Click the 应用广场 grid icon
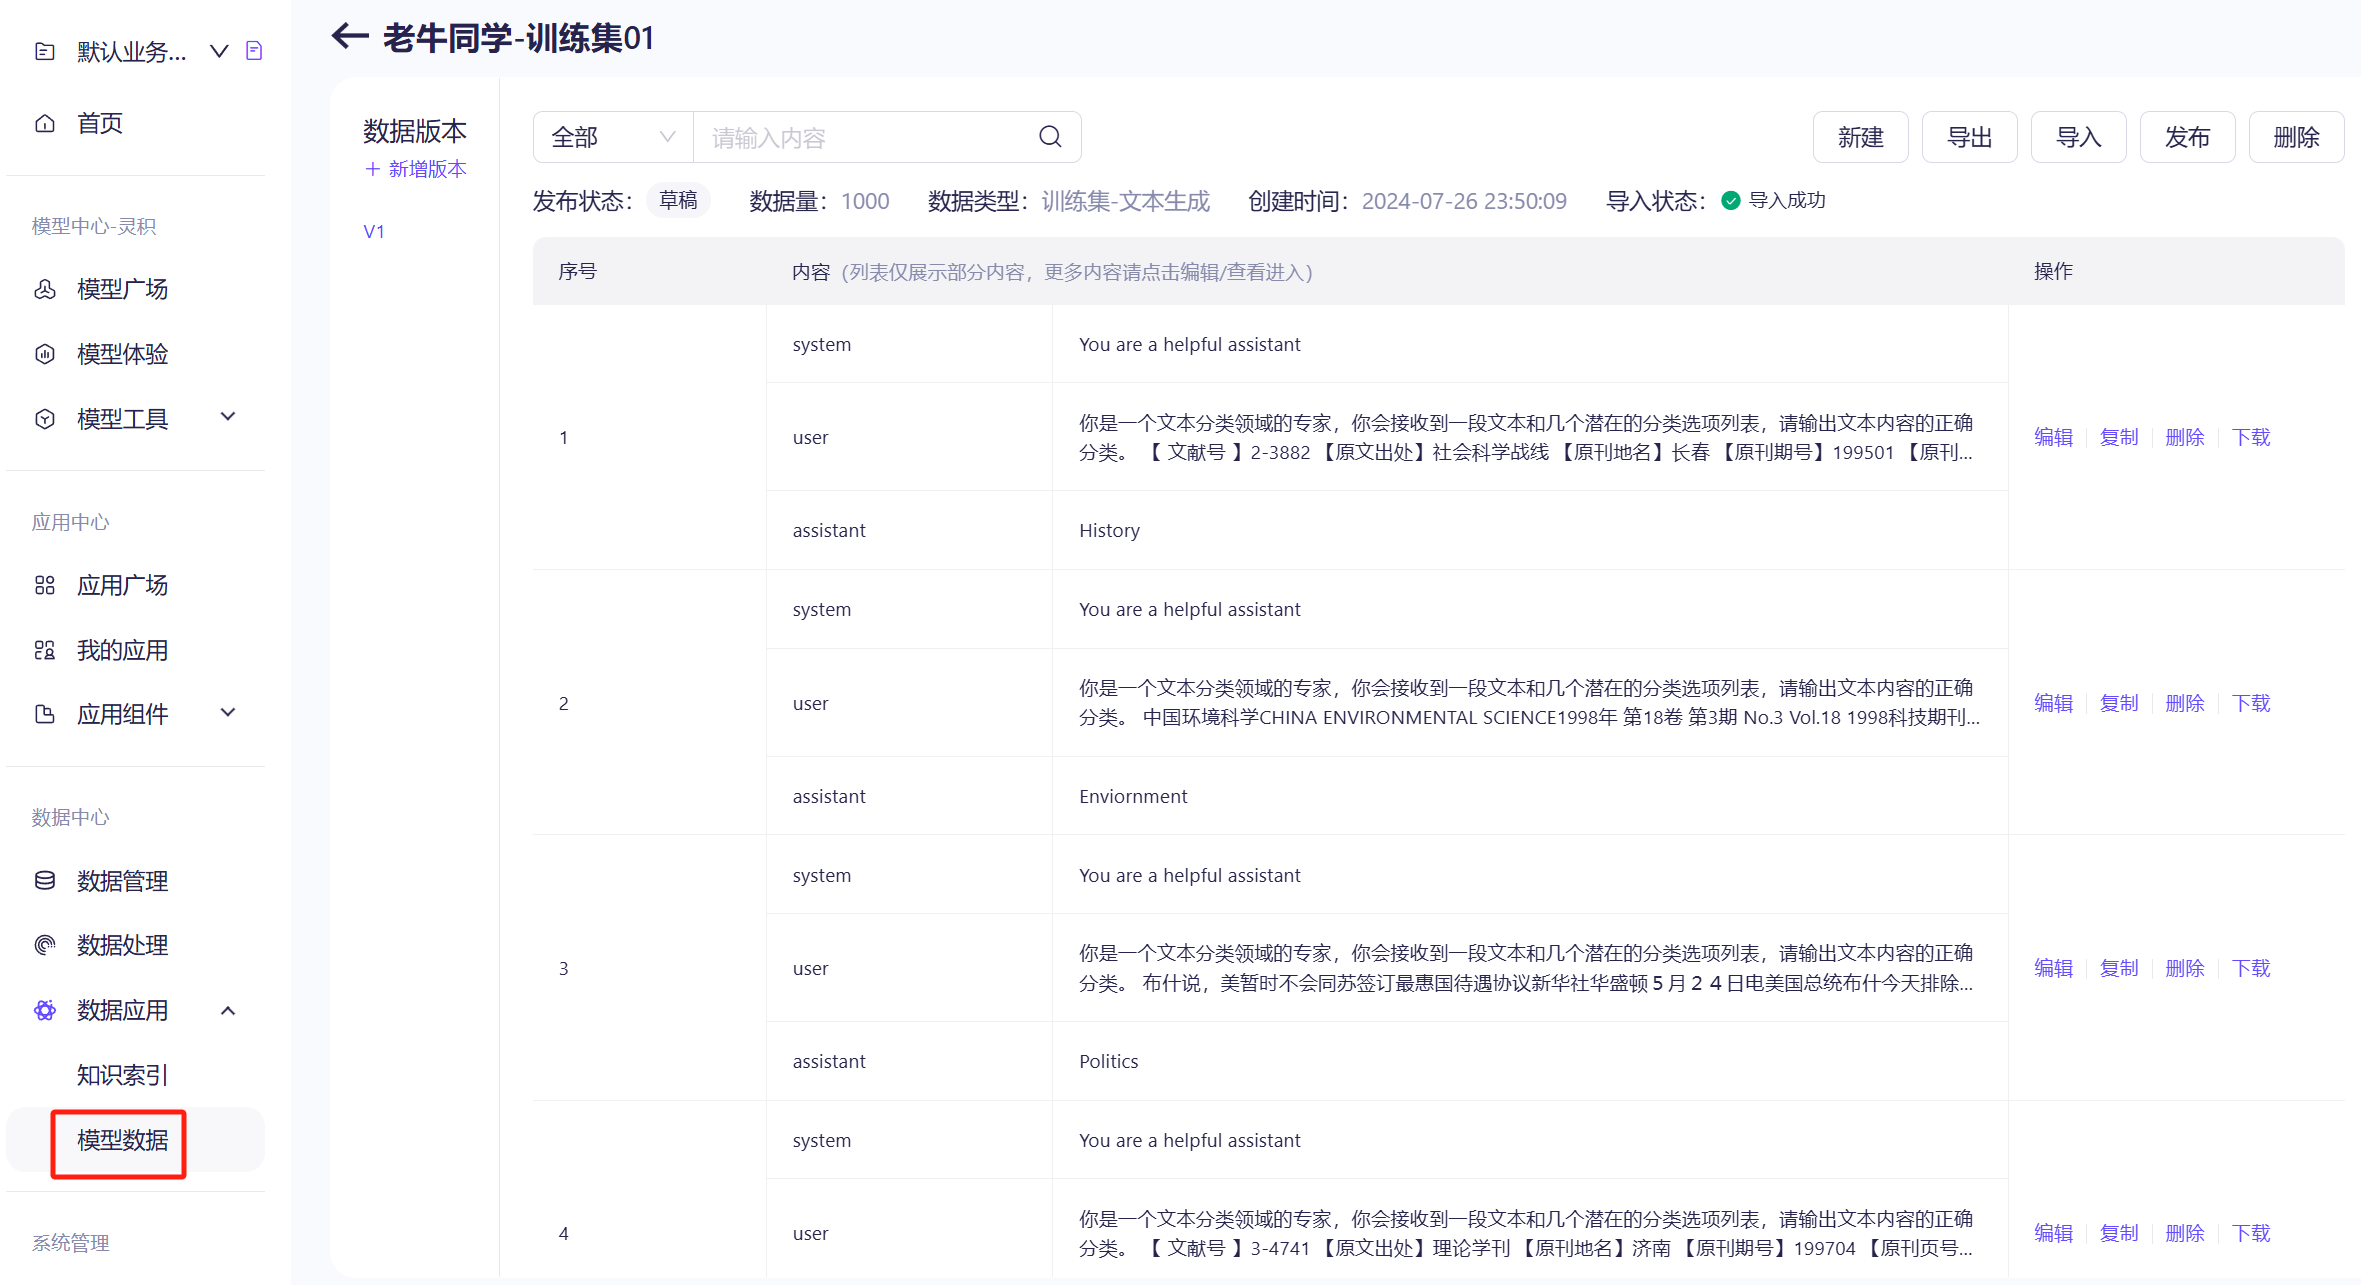The image size is (2361, 1285). pos(45,585)
